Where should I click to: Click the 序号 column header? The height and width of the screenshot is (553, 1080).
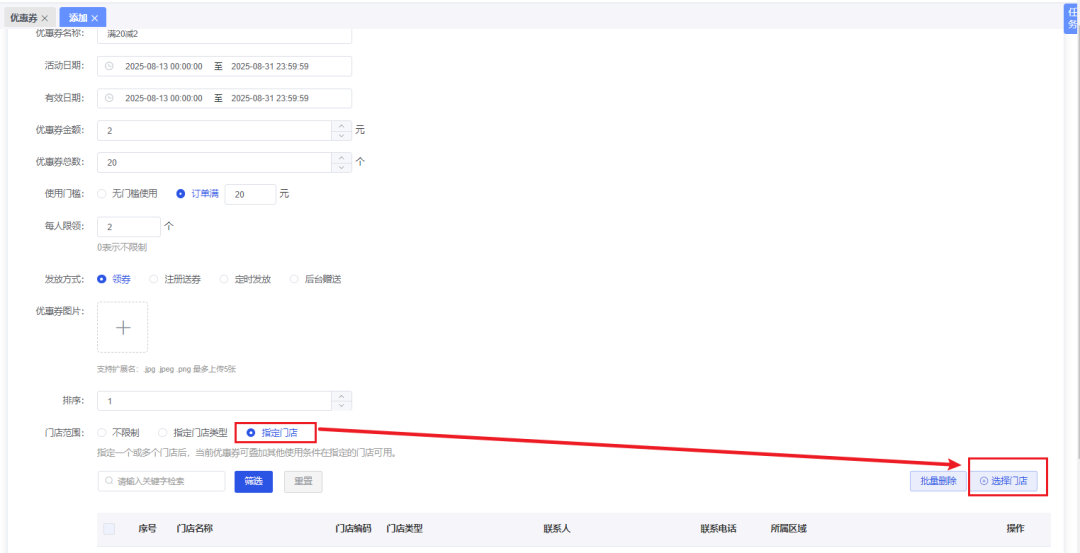pos(147,529)
